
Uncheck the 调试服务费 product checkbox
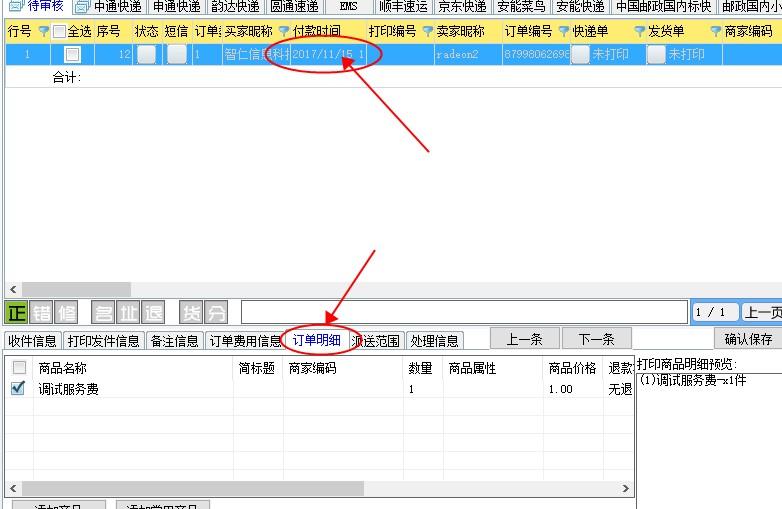[18, 389]
